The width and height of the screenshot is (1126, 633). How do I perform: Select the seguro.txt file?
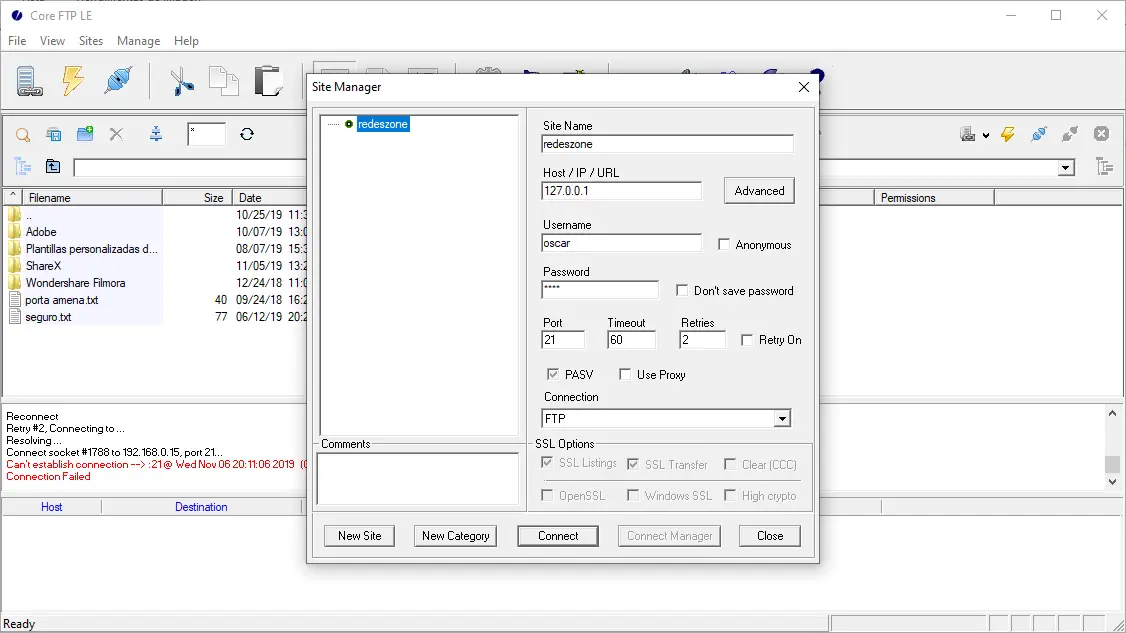coord(48,317)
